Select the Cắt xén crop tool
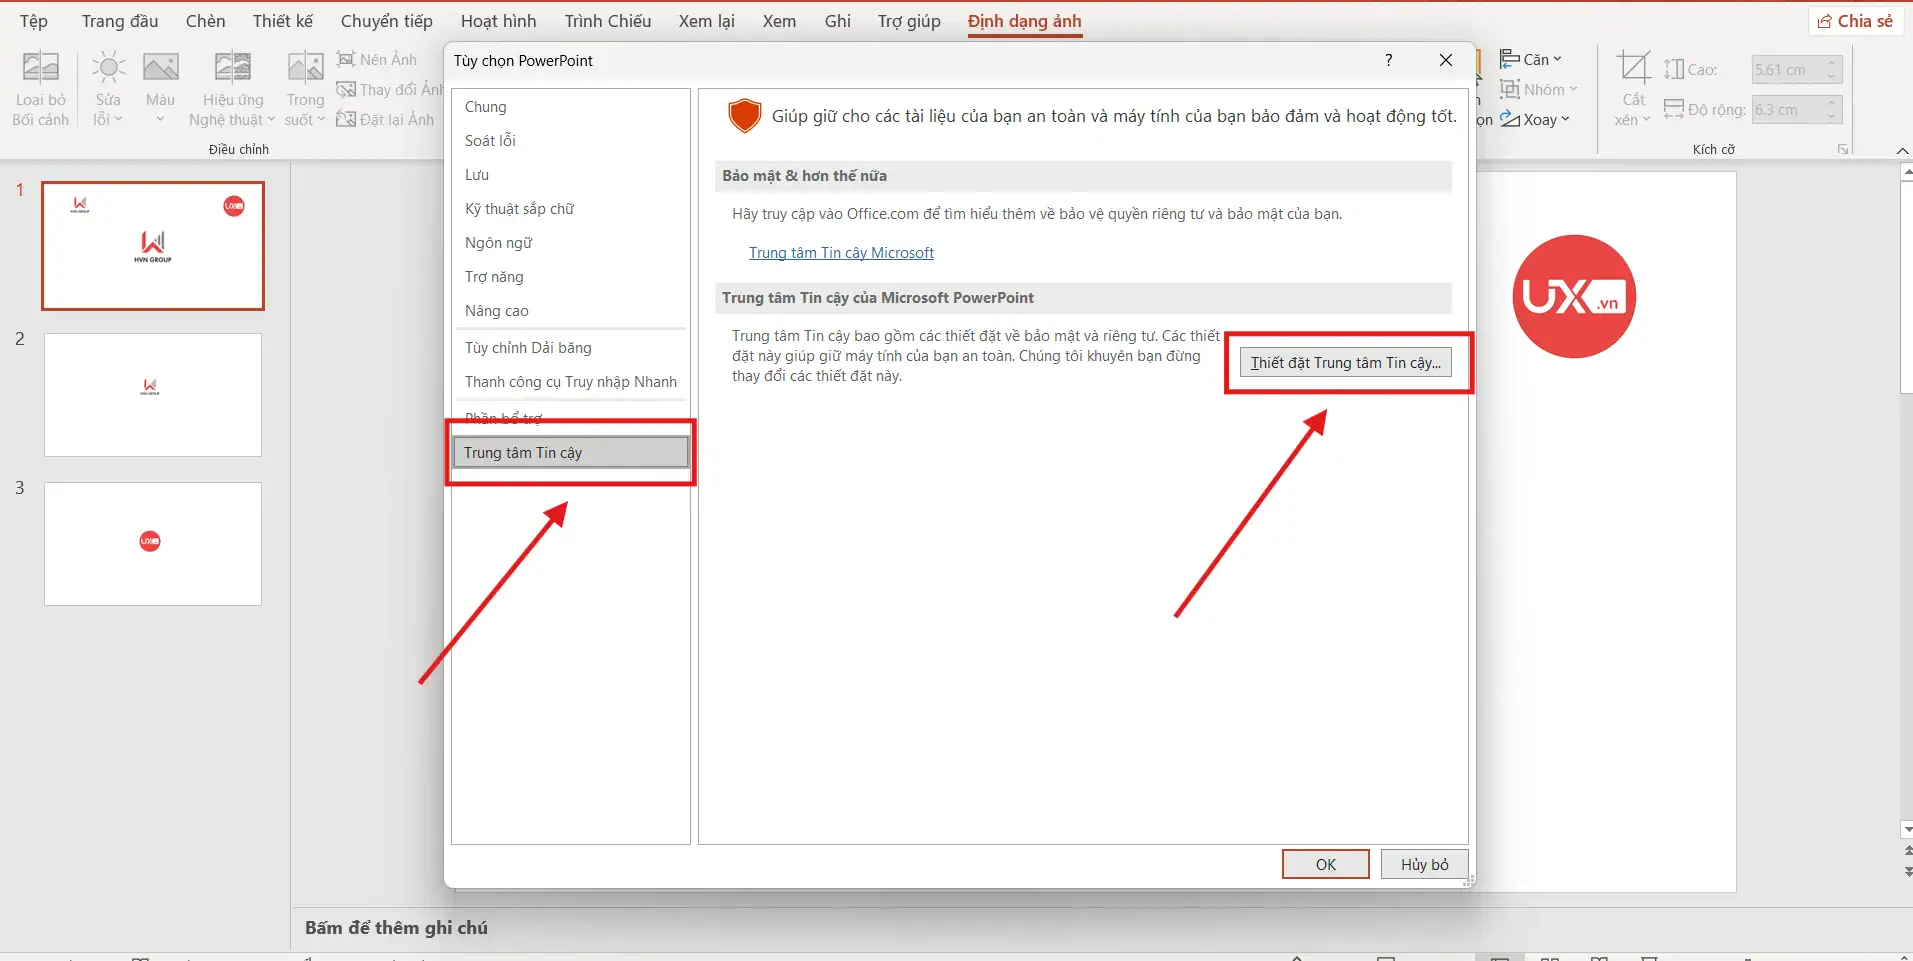The height and width of the screenshot is (961, 1913). (x=1633, y=69)
